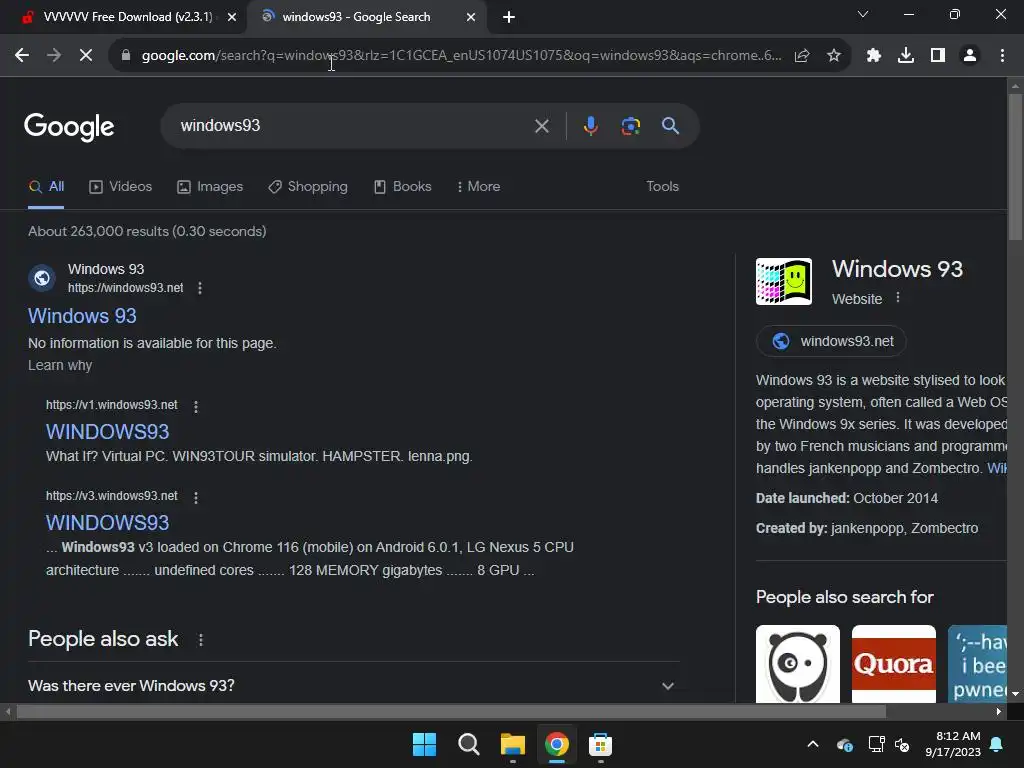The width and height of the screenshot is (1024, 768).
Task: Click the muted volume tray icon
Action: [902, 744]
